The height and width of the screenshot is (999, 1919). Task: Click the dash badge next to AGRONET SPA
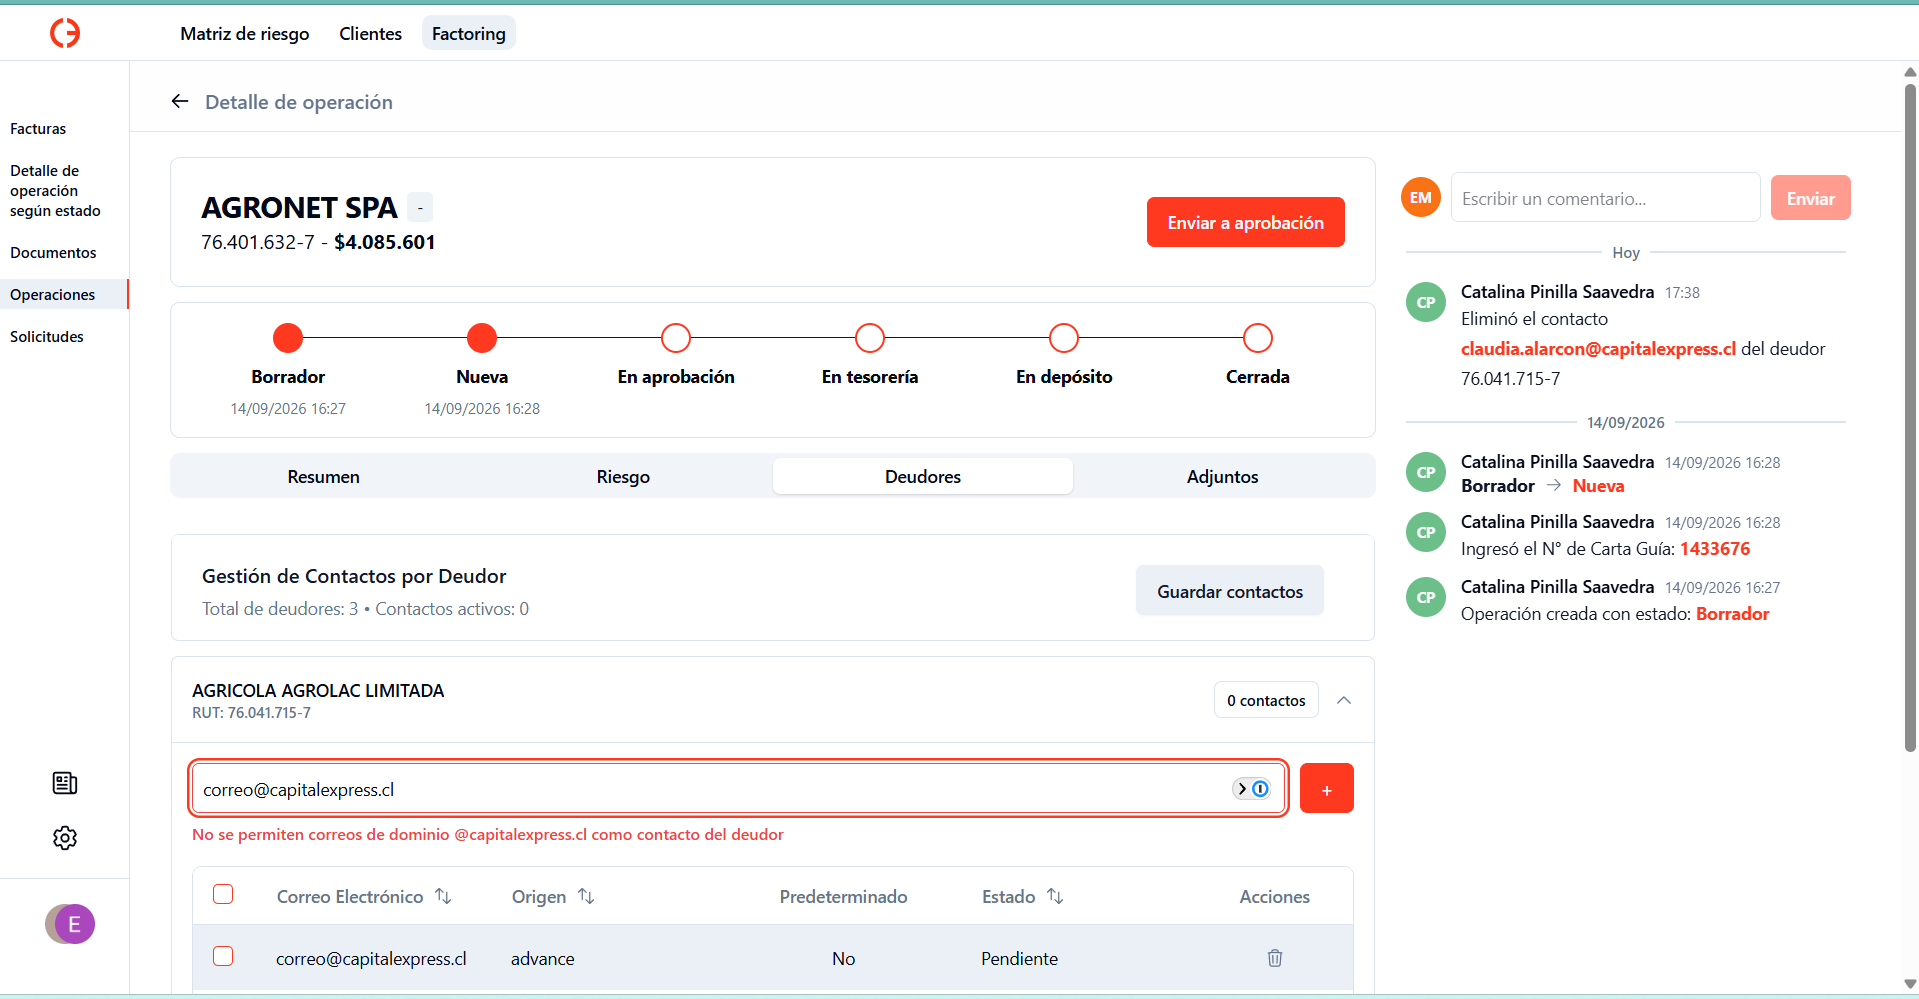(x=420, y=208)
